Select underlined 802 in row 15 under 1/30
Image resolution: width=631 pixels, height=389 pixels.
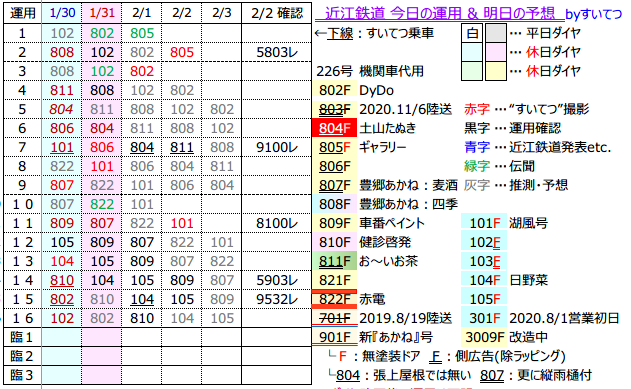(62, 299)
